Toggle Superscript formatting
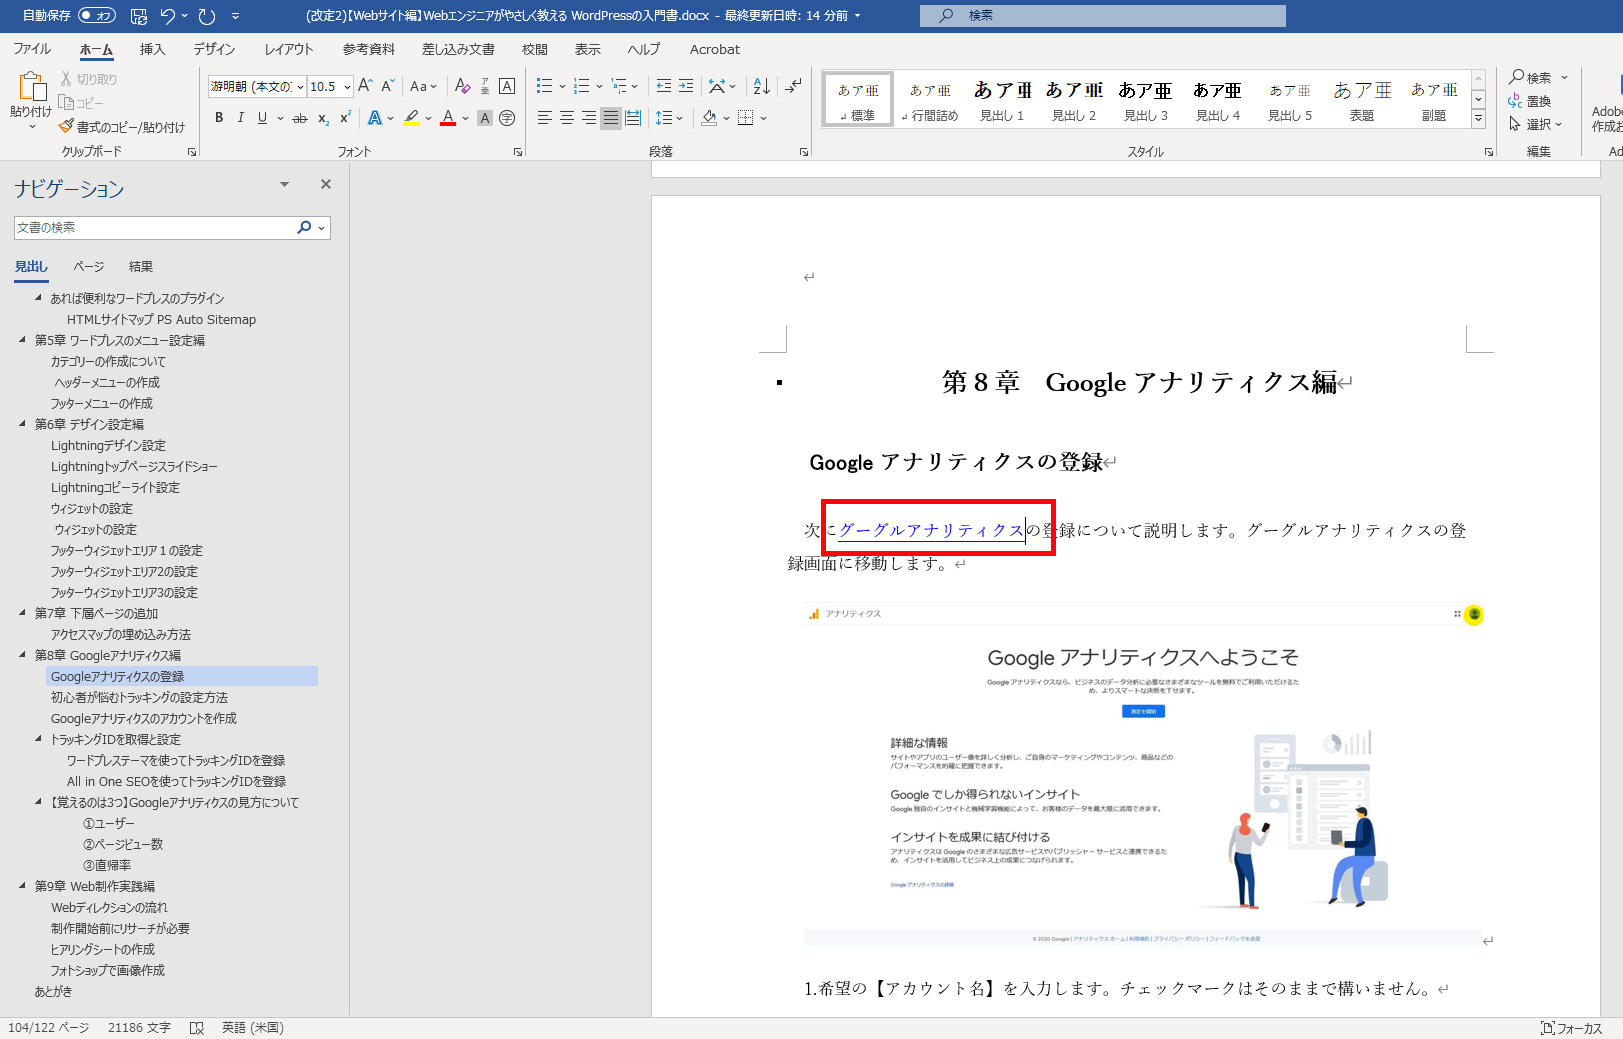 [x=345, y=118]
